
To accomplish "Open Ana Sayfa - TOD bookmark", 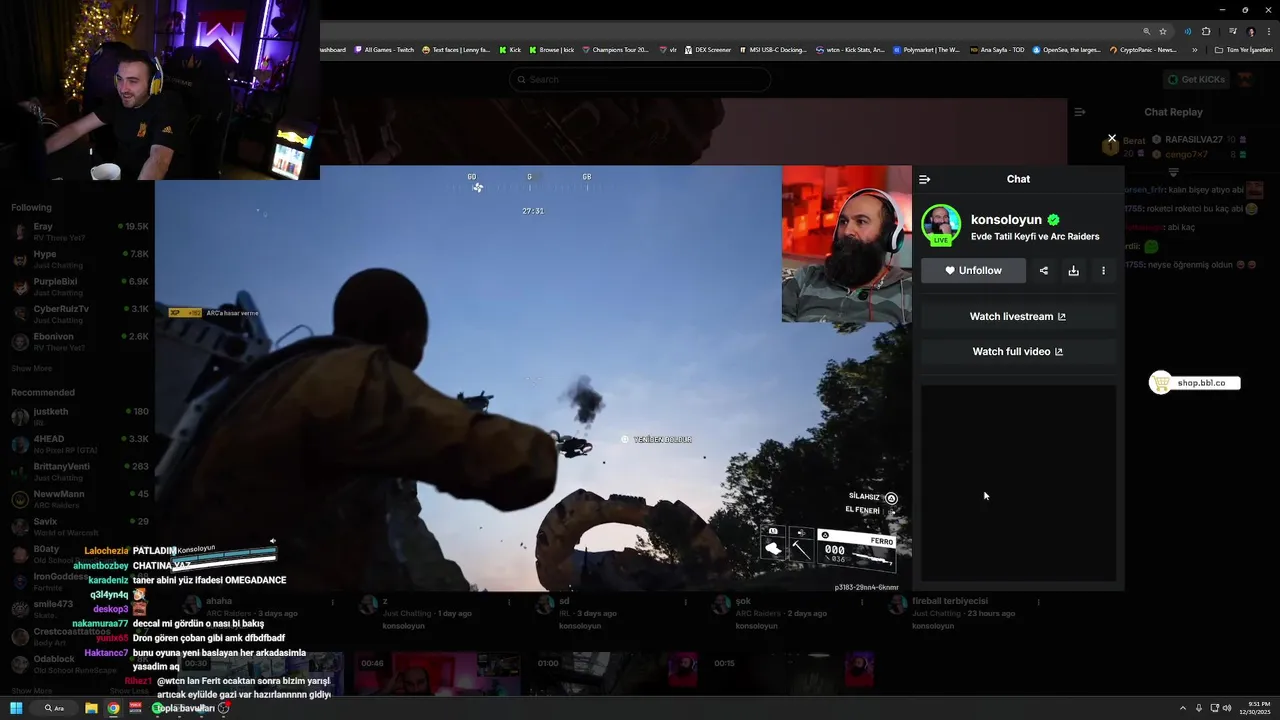I will pos(997,49).
